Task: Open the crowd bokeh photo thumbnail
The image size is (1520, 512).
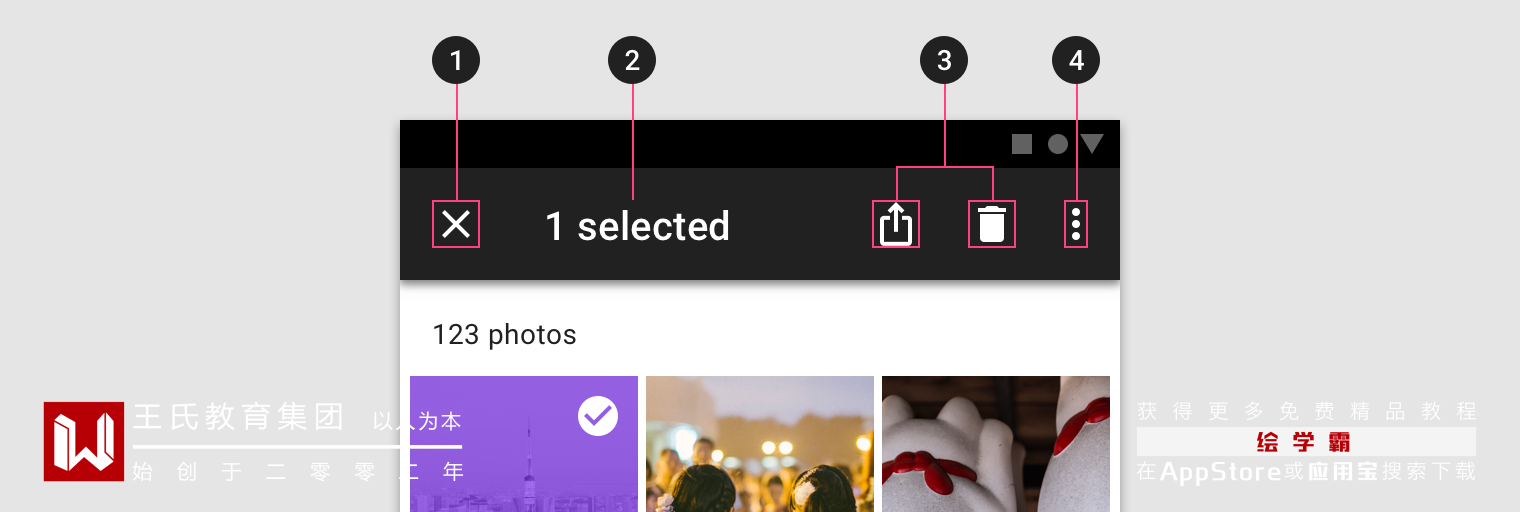Action: (x=760, y=444)
